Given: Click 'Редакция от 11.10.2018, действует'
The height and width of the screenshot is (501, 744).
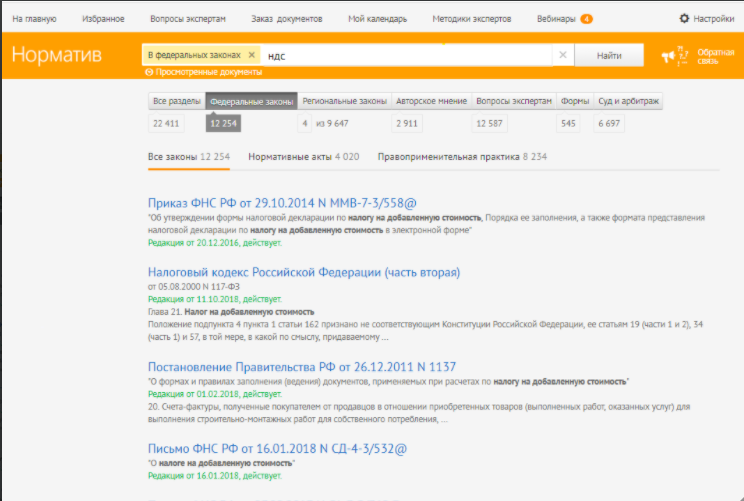Looking at the screenshot, I should coord(215,299).
